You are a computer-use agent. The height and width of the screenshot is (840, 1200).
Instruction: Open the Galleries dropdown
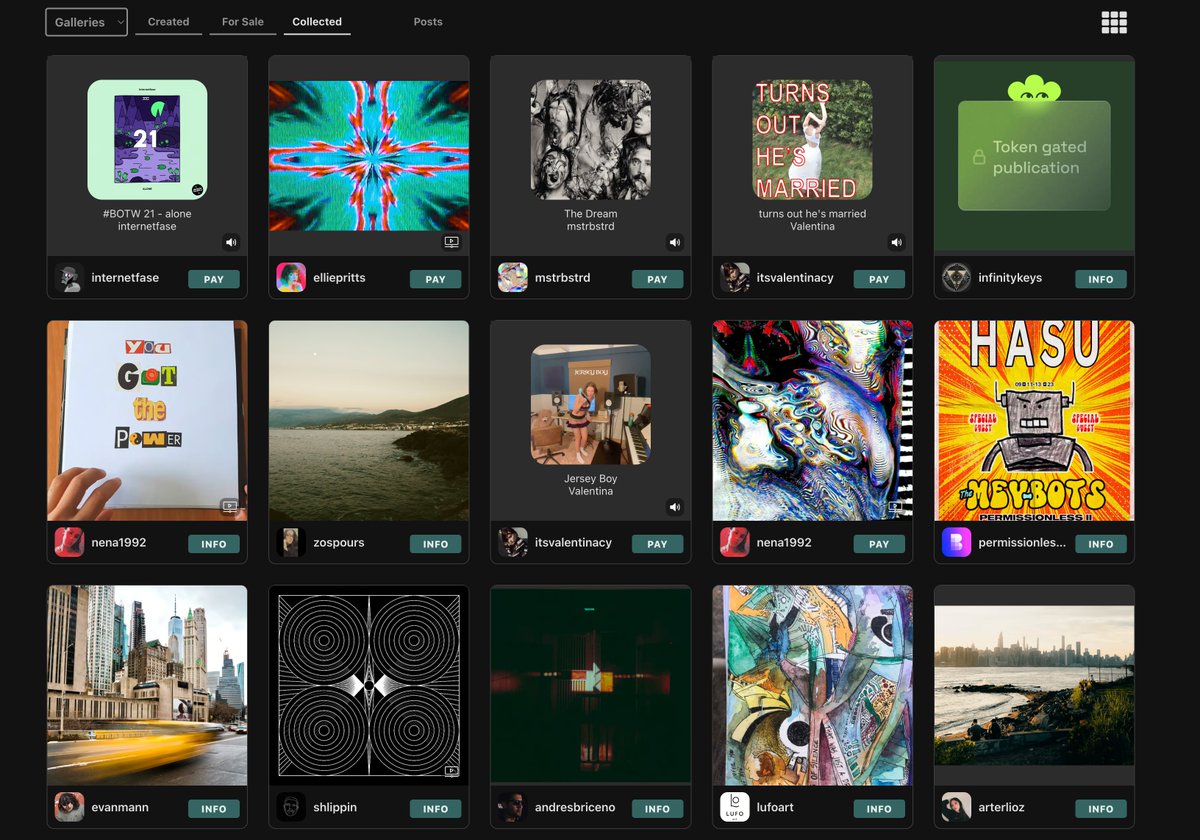[x=86, y=22]
